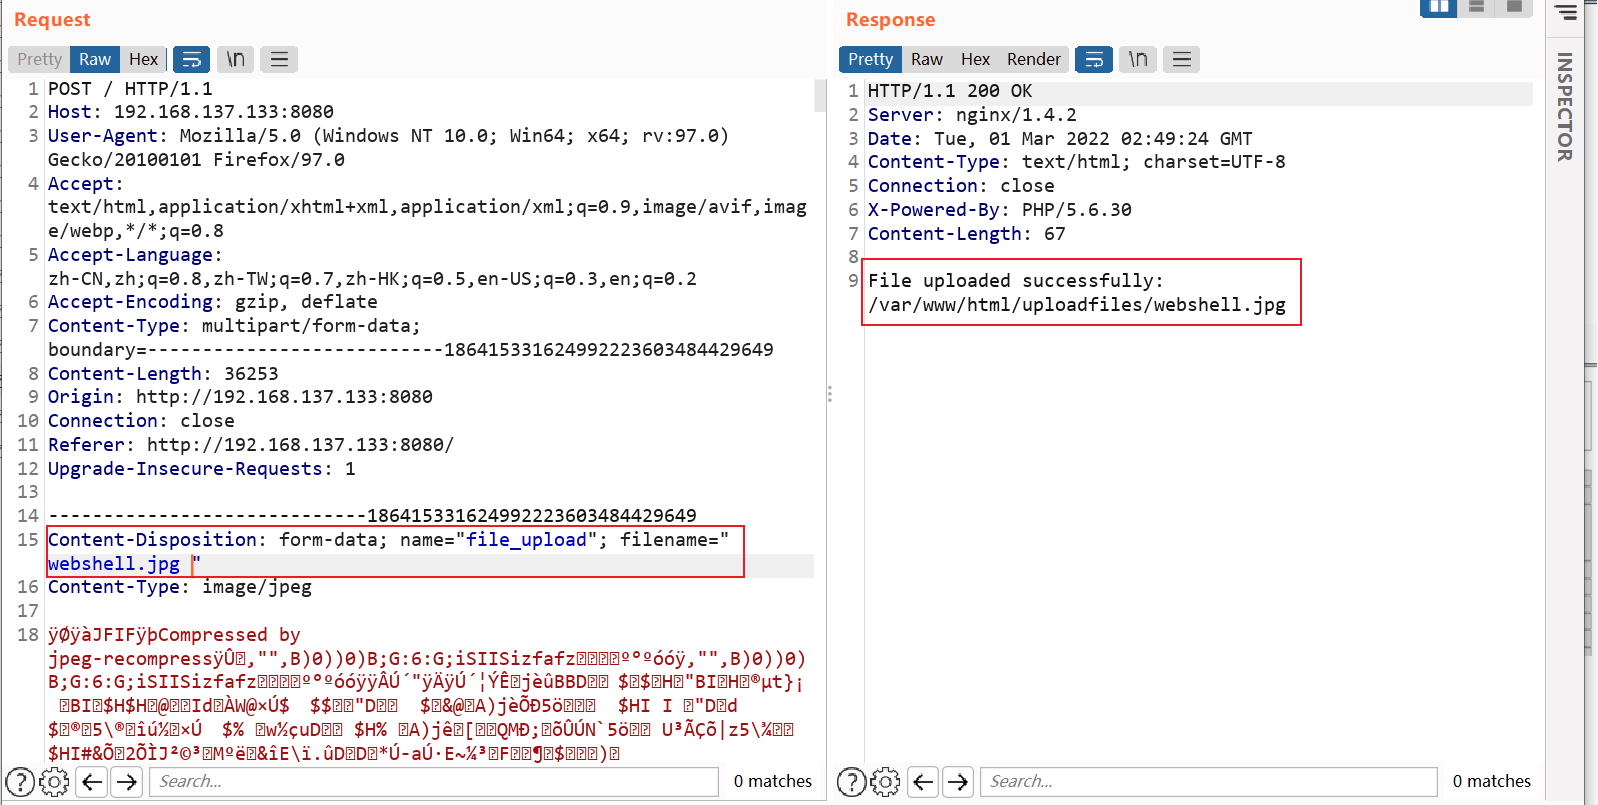
Task: Open the Hex tab in Response panel
Action: [x=975, y=59]
